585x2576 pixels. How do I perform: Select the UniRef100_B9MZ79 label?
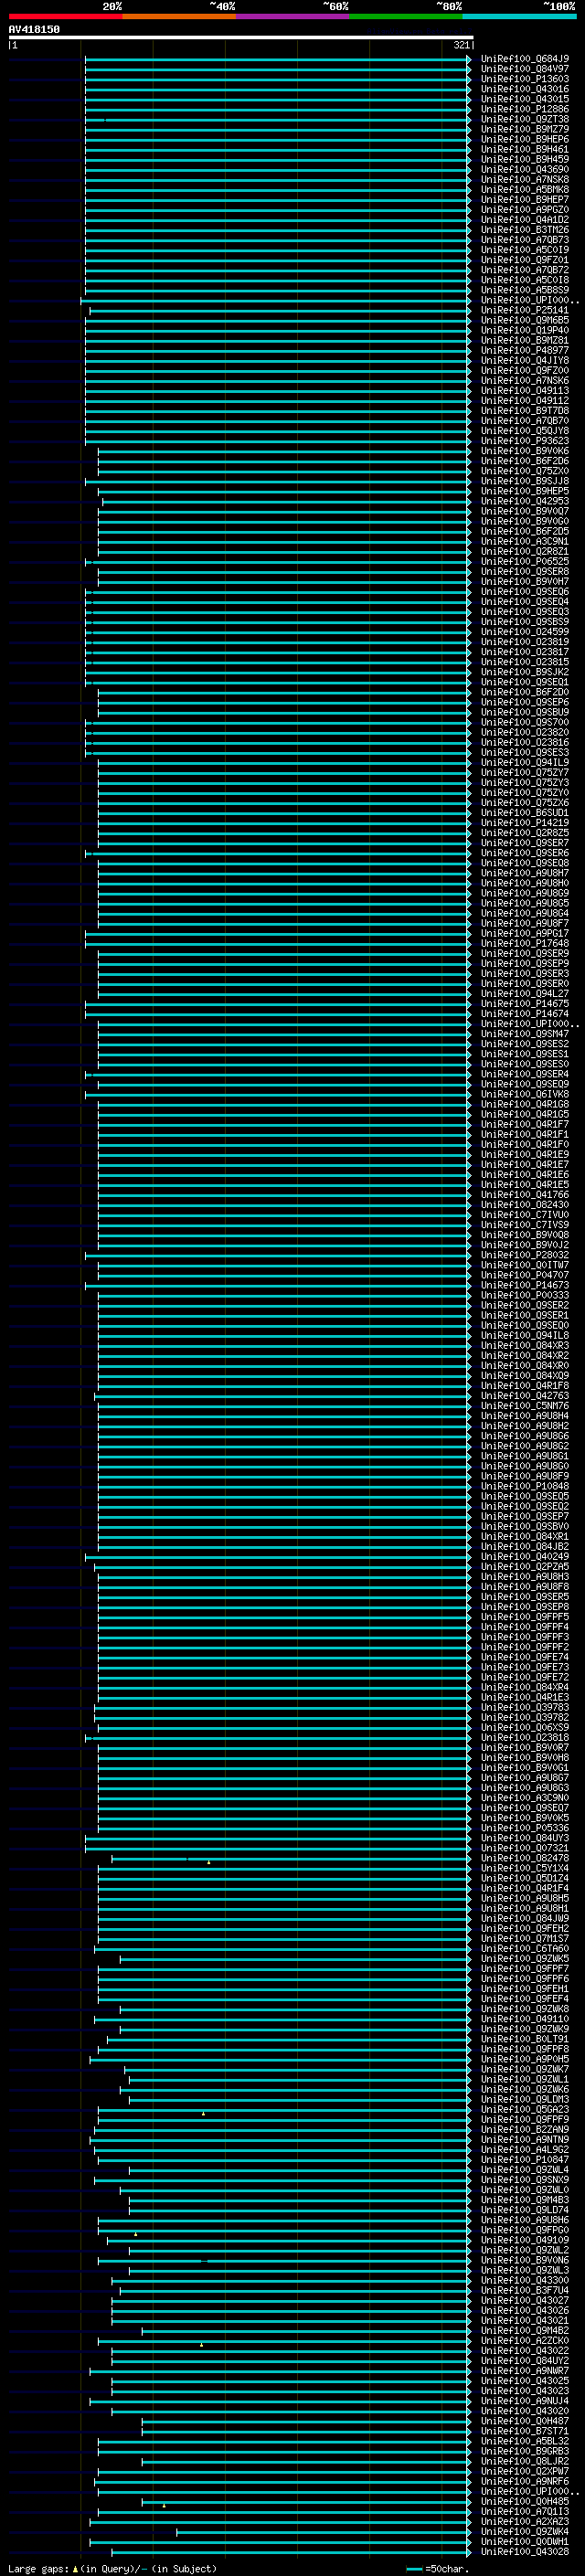tap(525, 129)
